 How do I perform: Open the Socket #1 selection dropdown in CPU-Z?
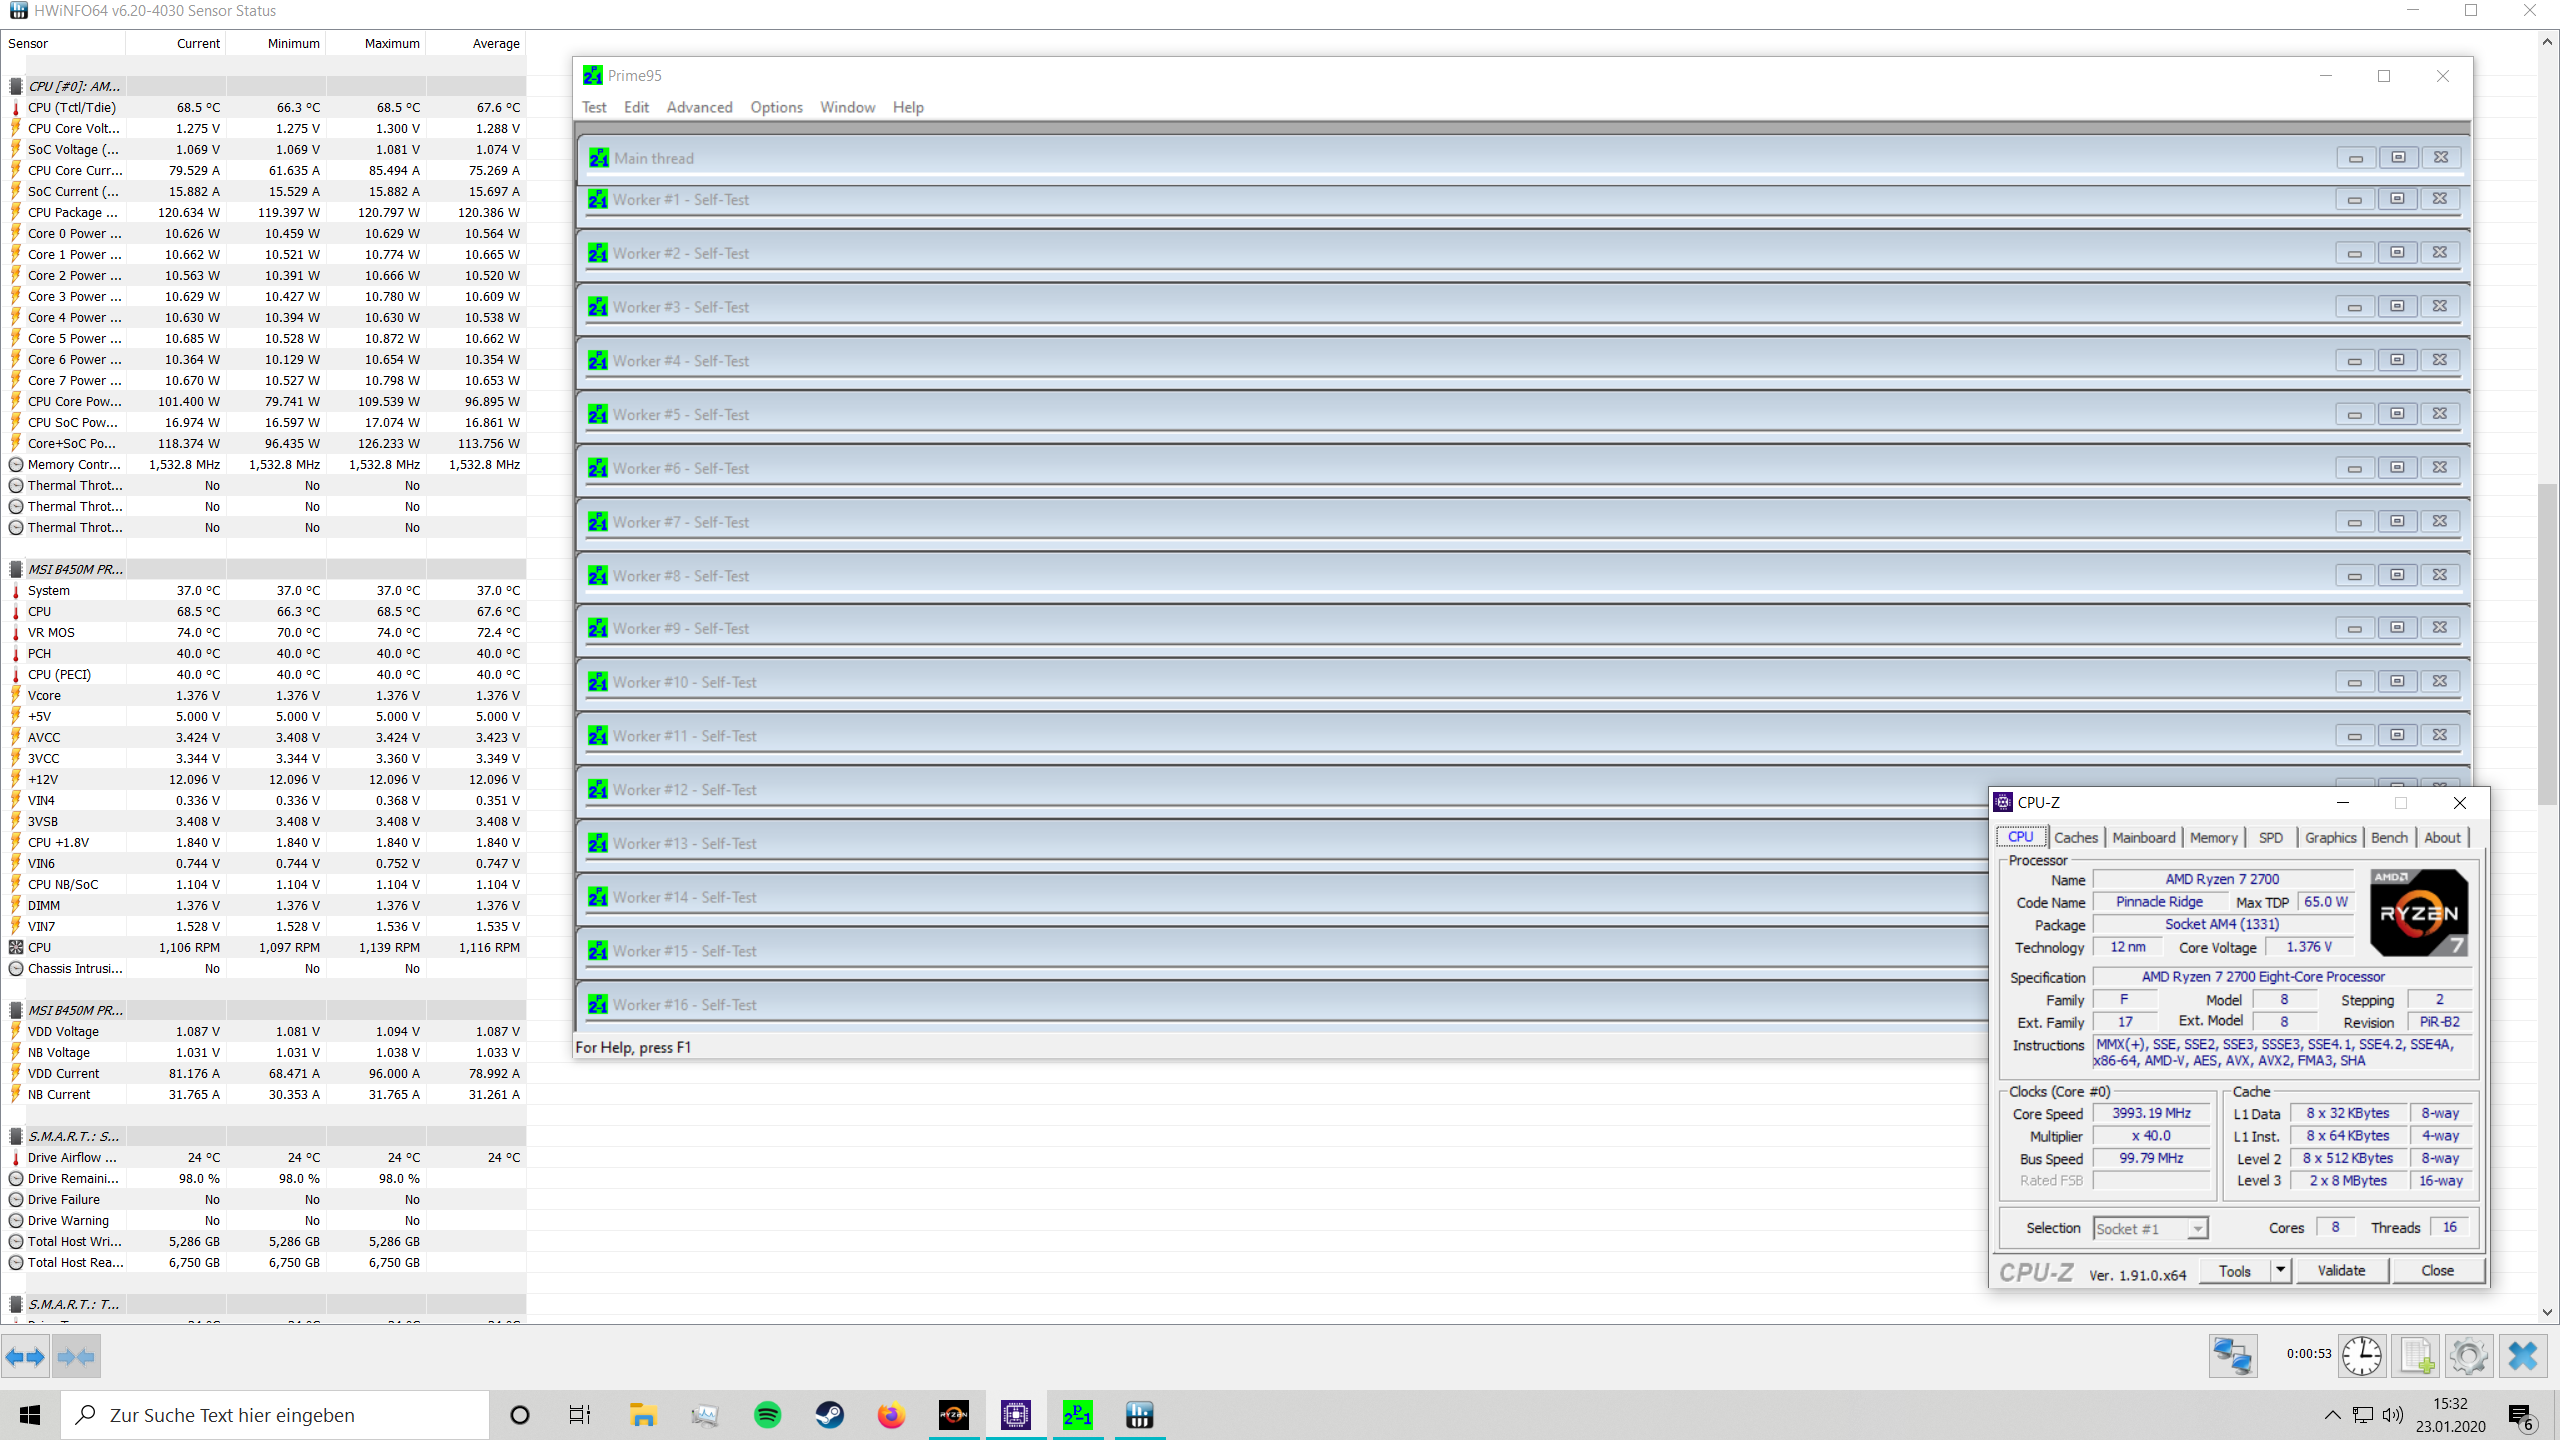coord(2196,1228)
